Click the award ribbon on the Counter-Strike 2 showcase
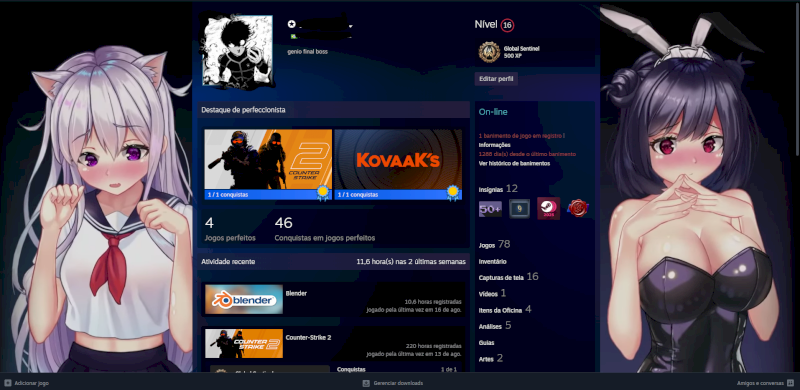Image resolution: width=800 pixels, height=390 pixels. [322, 192]
